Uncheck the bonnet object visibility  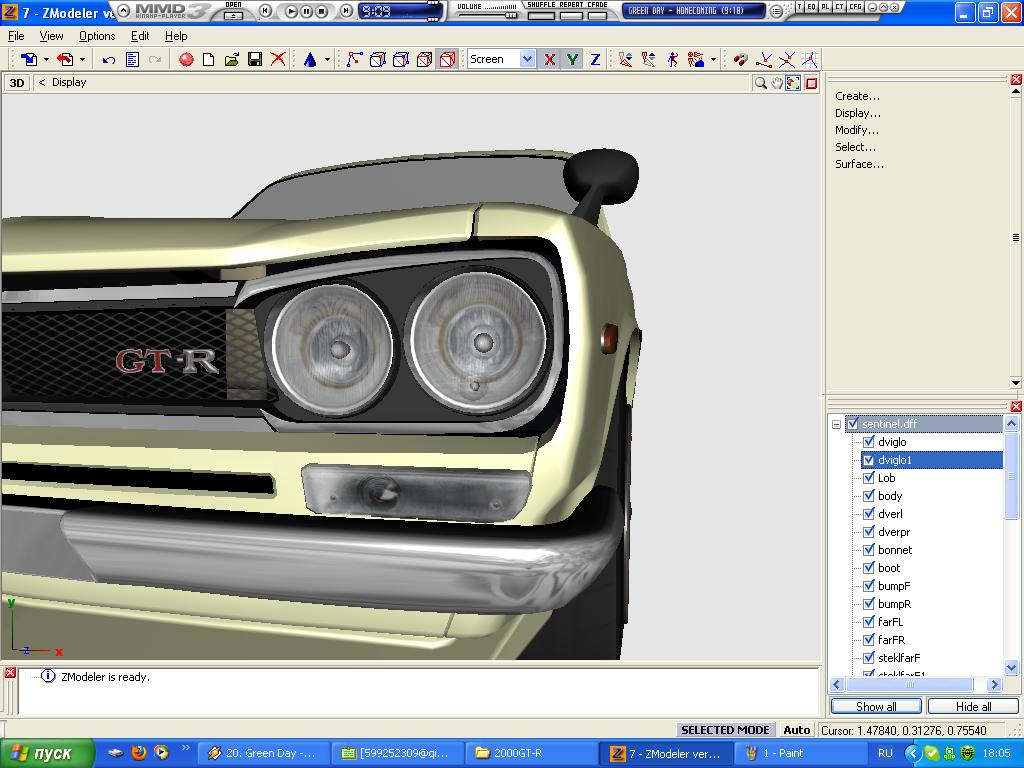pos(869,550)
